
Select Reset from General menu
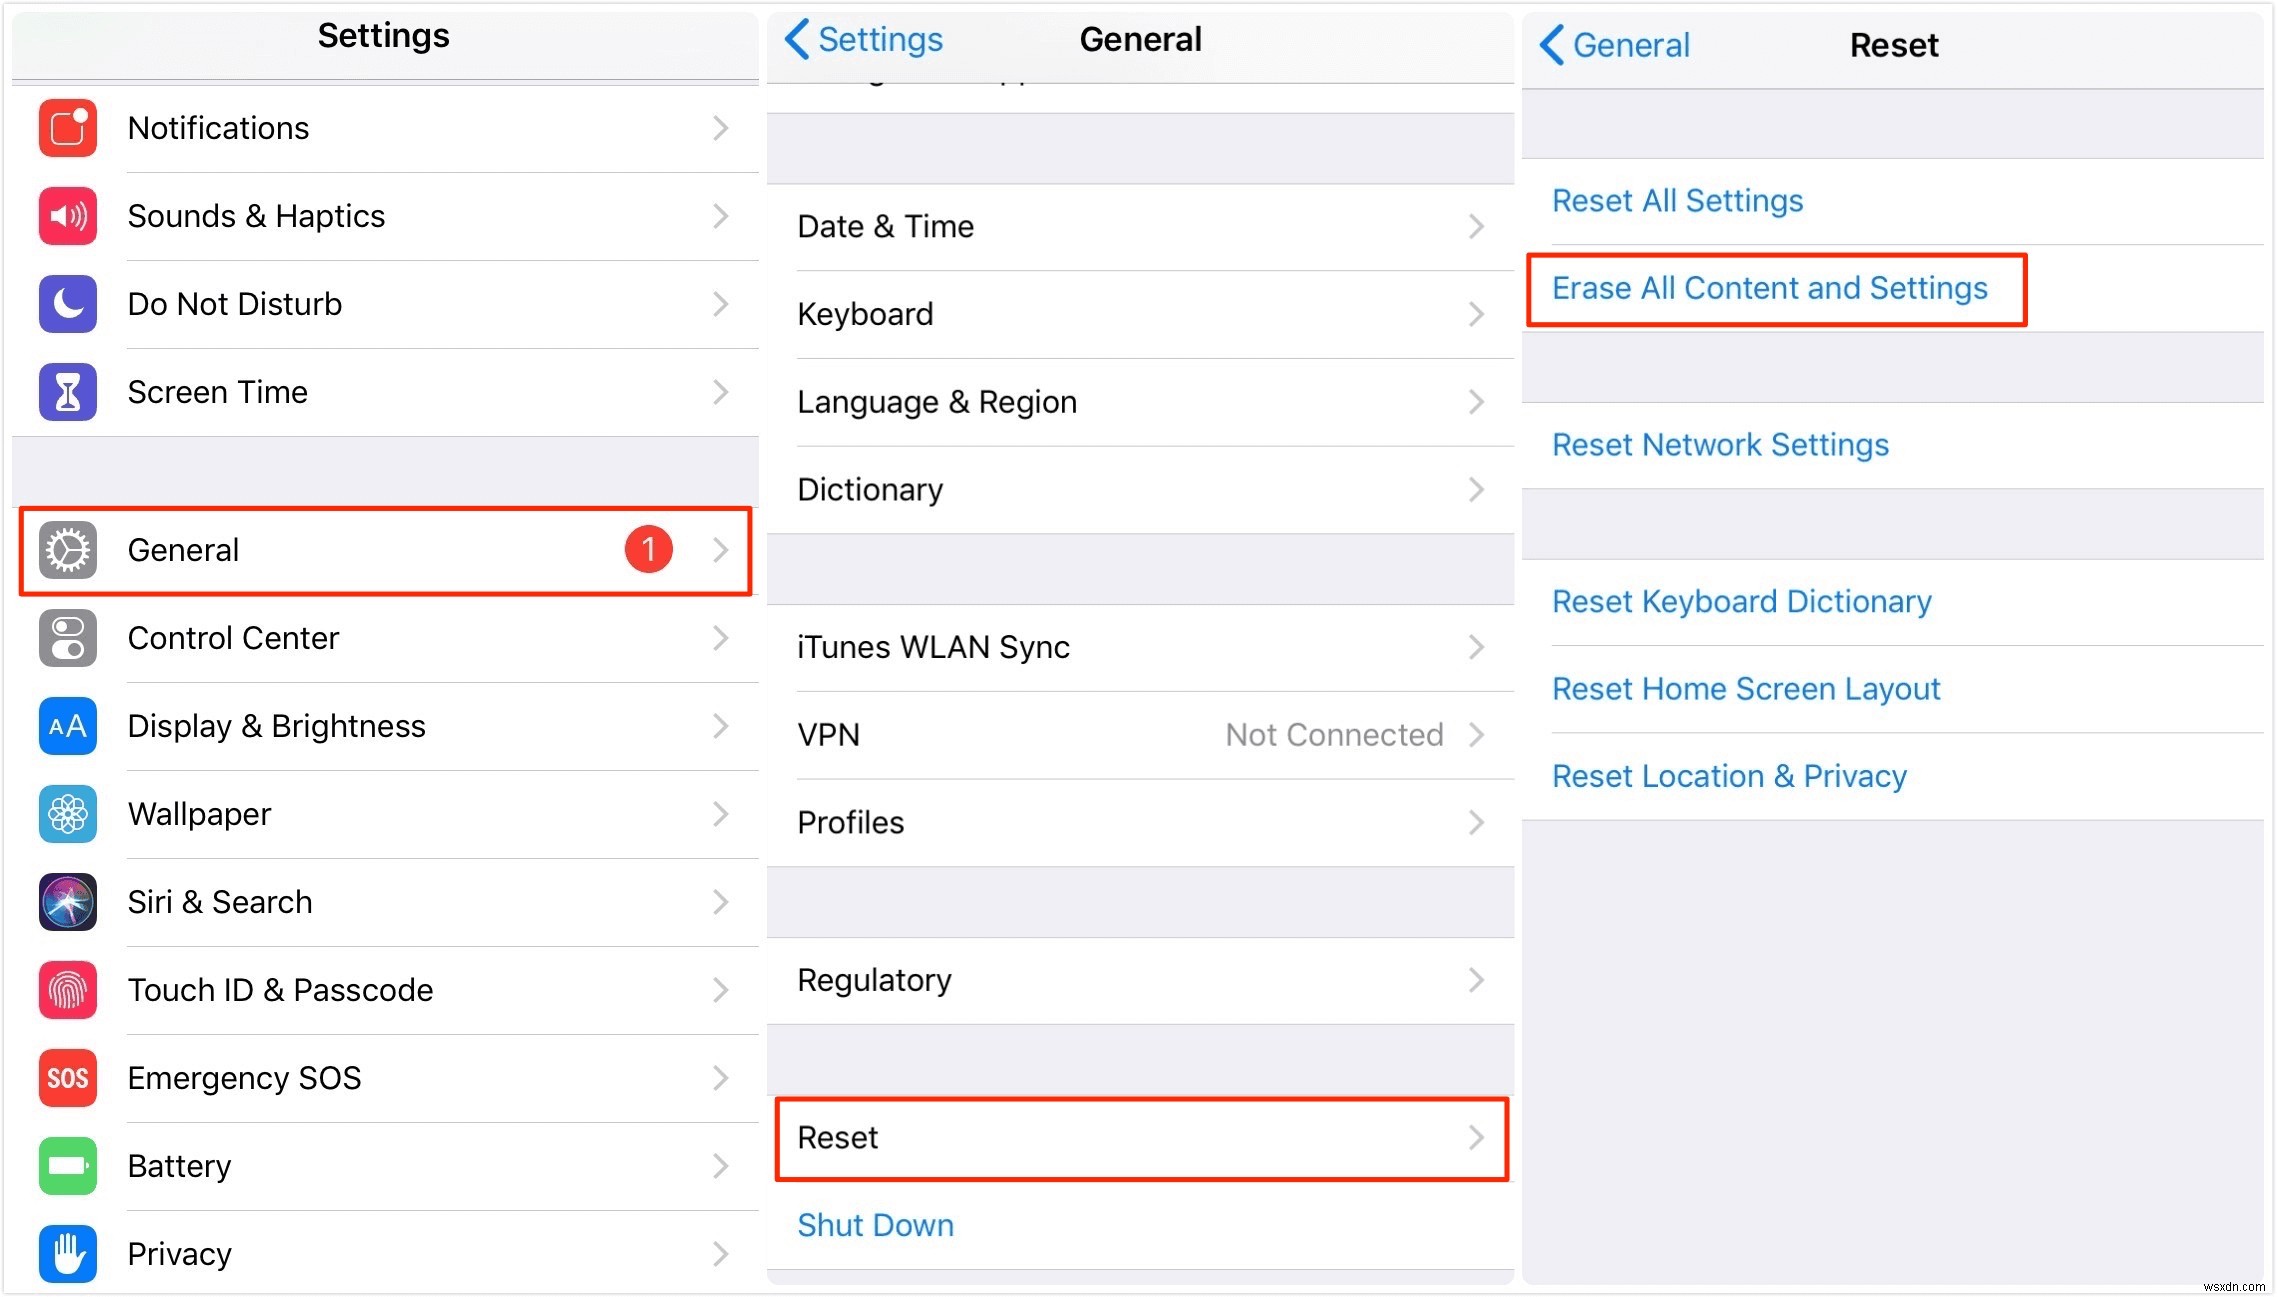click(1137, 1136)
